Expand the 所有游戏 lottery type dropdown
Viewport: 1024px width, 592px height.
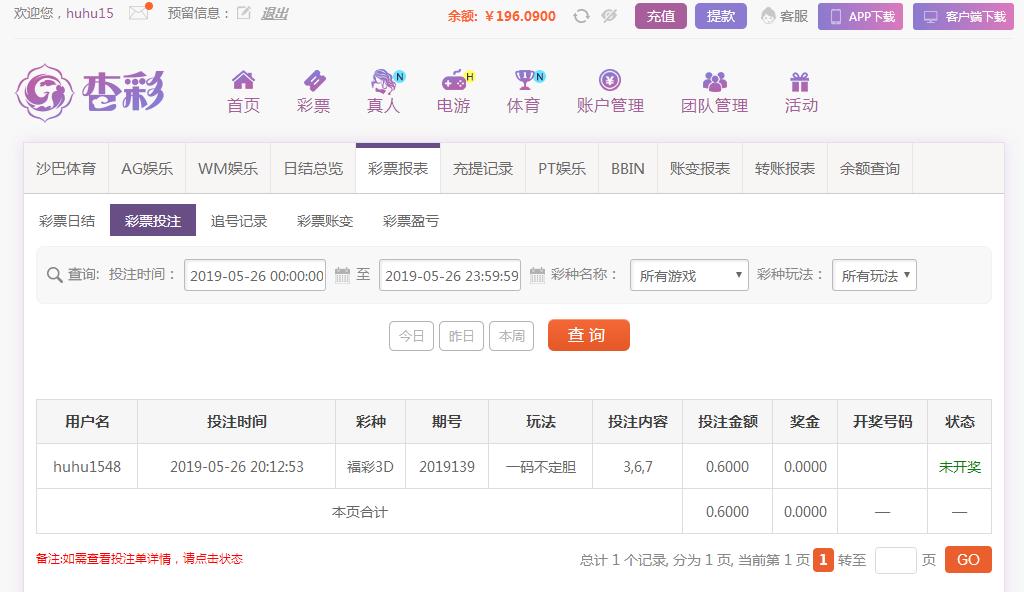[x=689, y=275]
